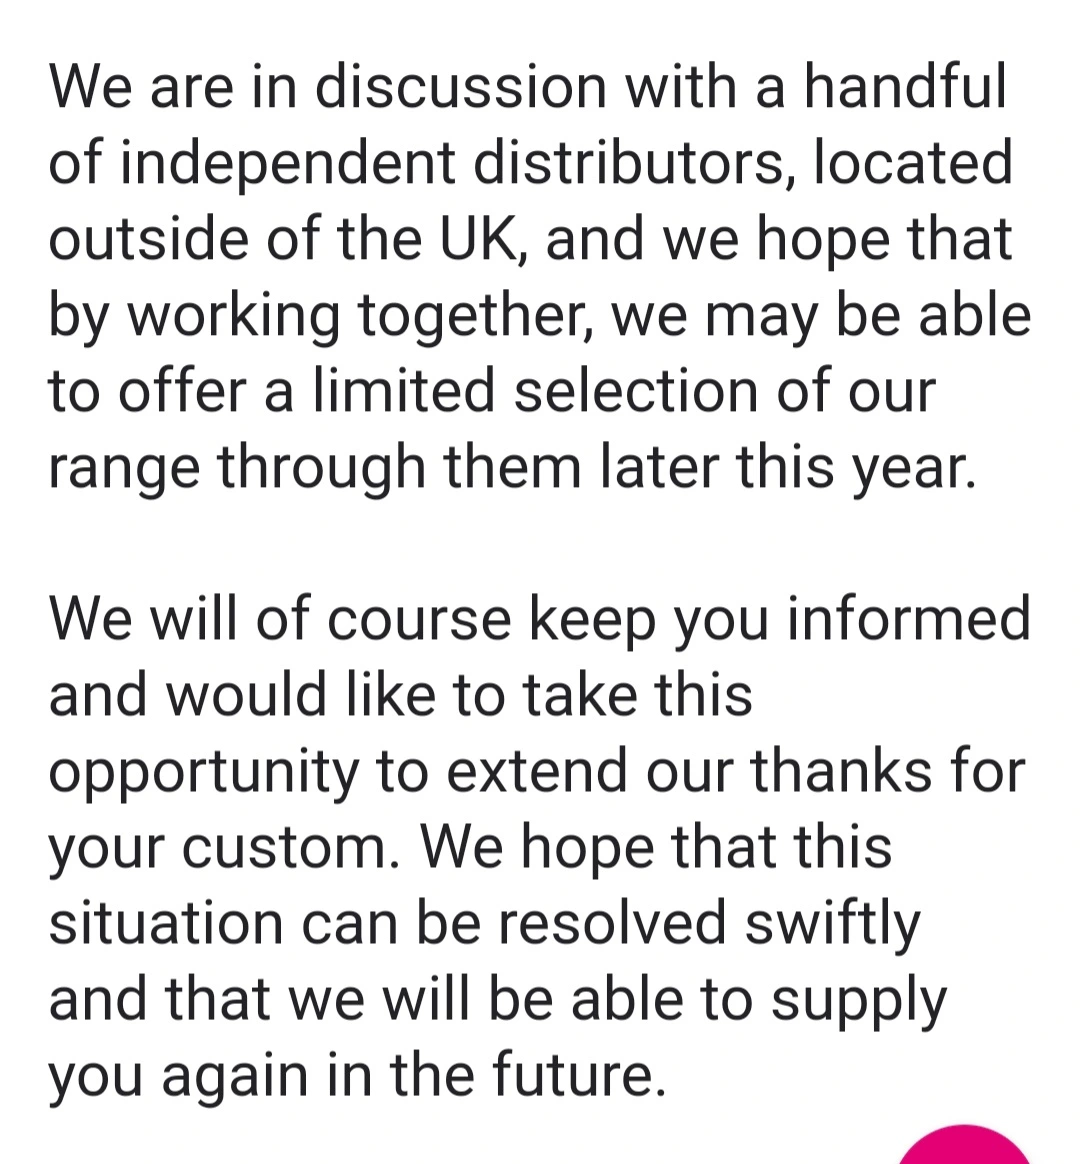Click the word "discussion" in first paragraph
The height and width of the screenshot is (1164, 1080).
[x=461, y=86]
